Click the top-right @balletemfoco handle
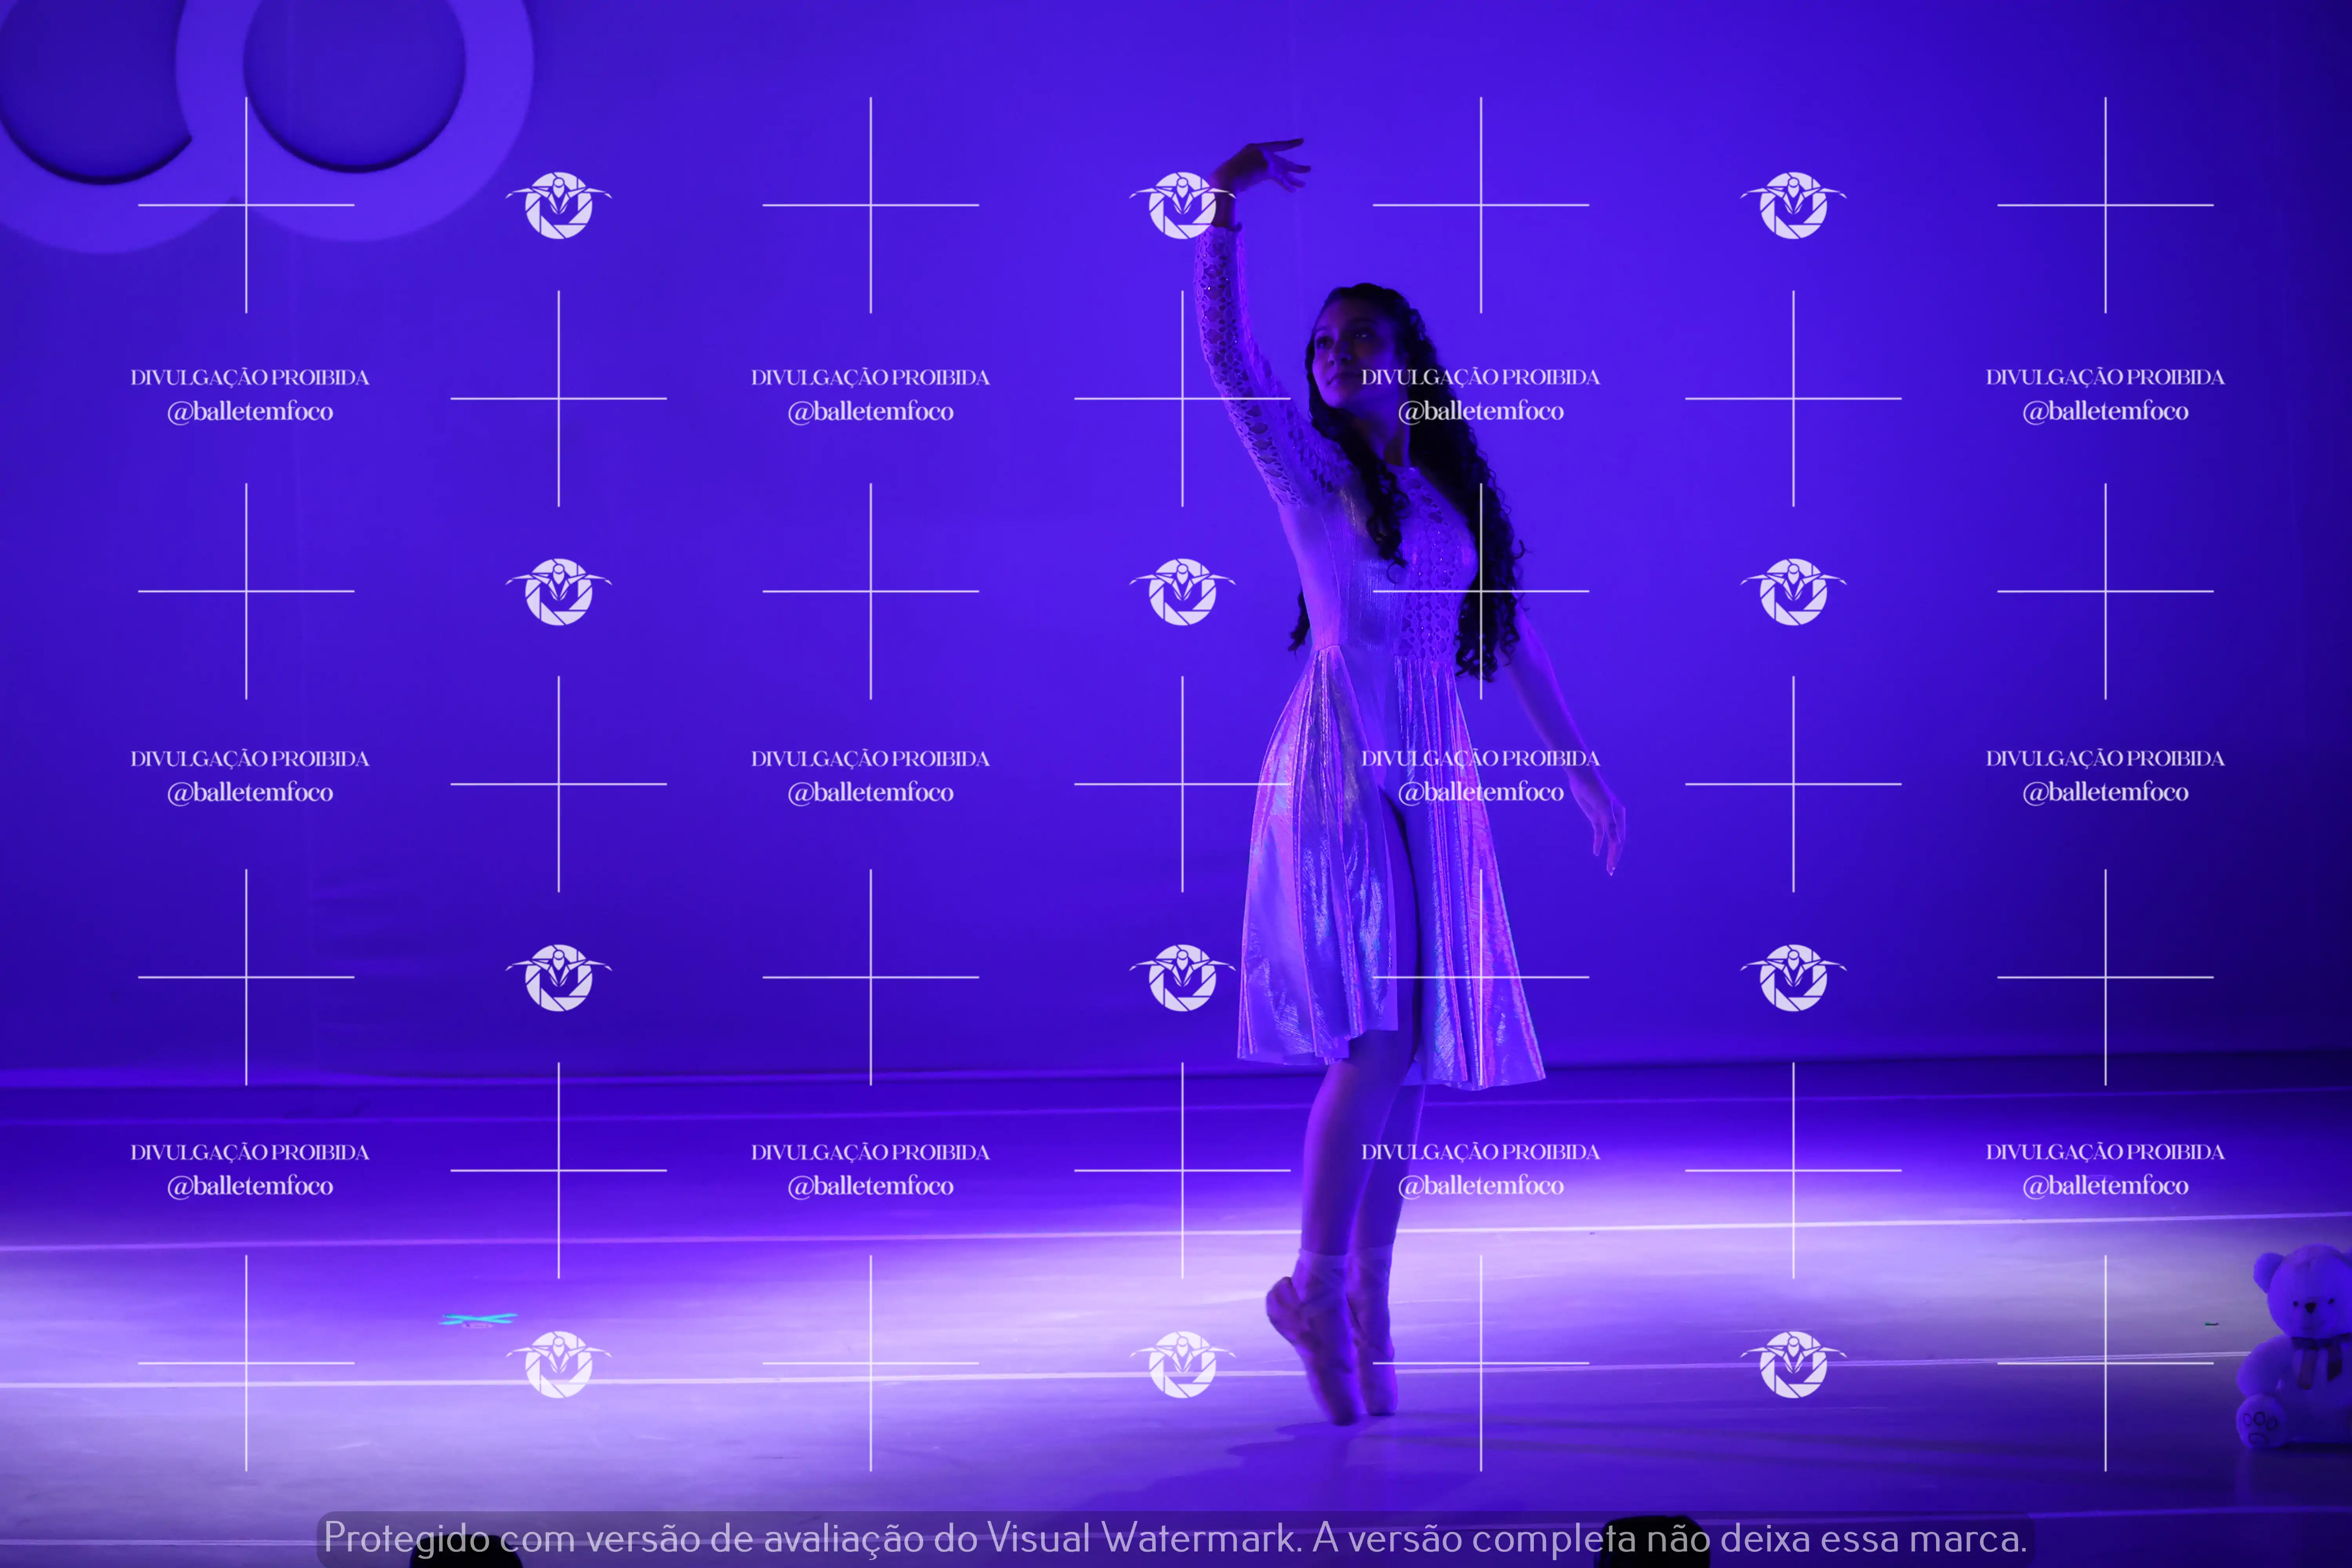 2105,411
